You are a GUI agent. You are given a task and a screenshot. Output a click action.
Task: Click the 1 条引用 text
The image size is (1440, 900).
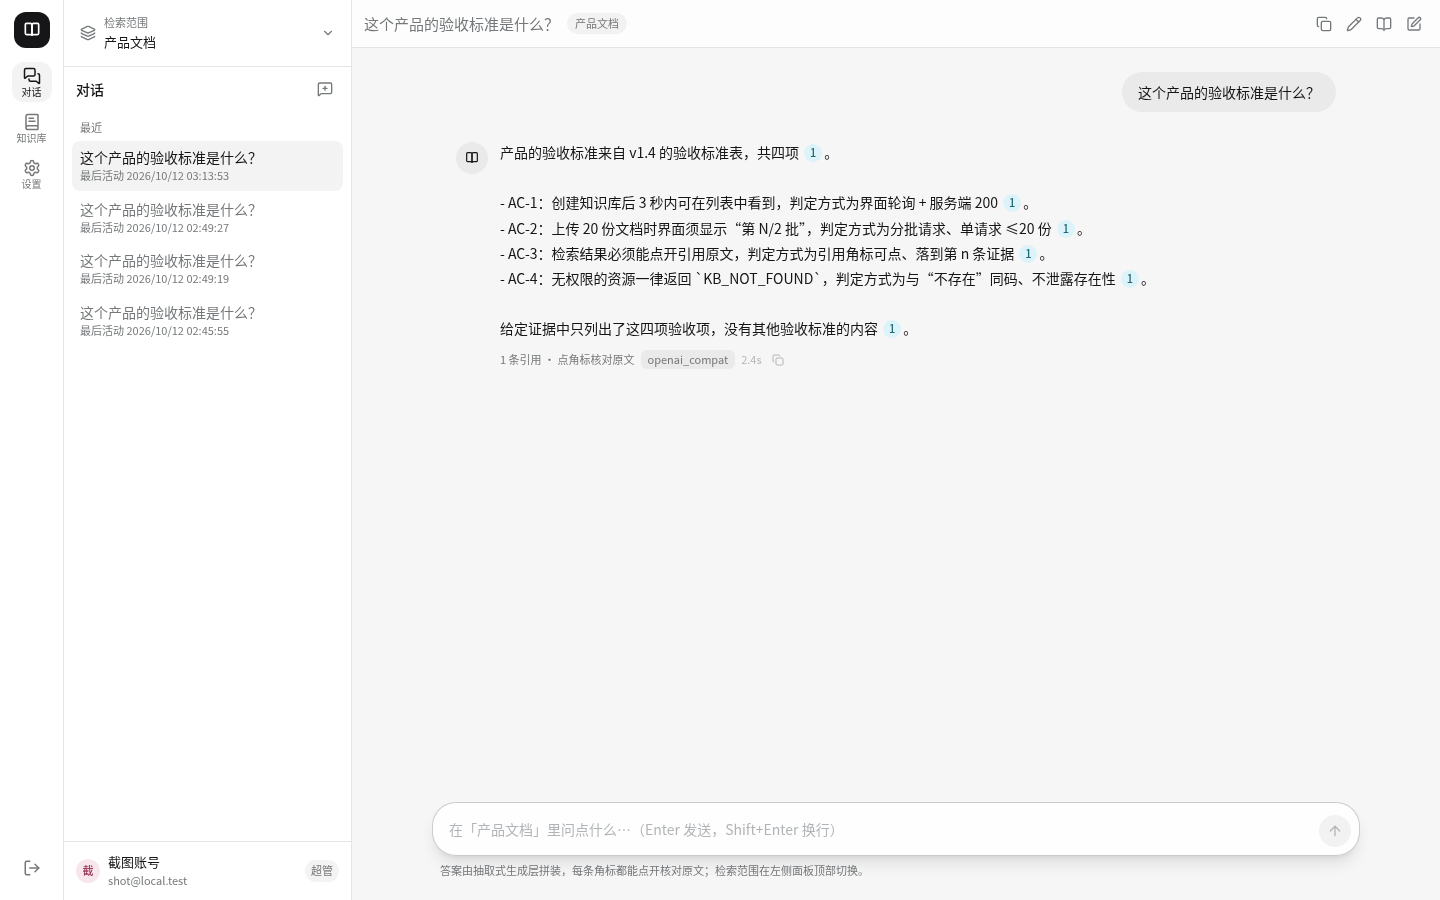(520, 360)
